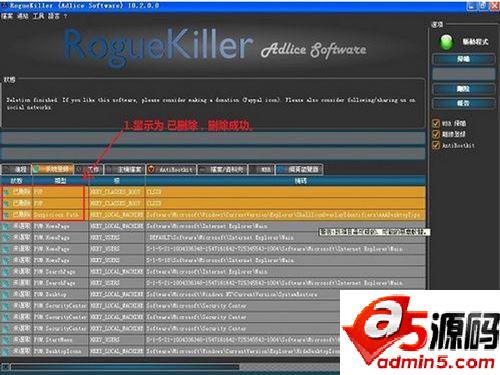Toggle the PUM.Desktop row checkbox
Screen dimensions: 500x375
(6, 294)
